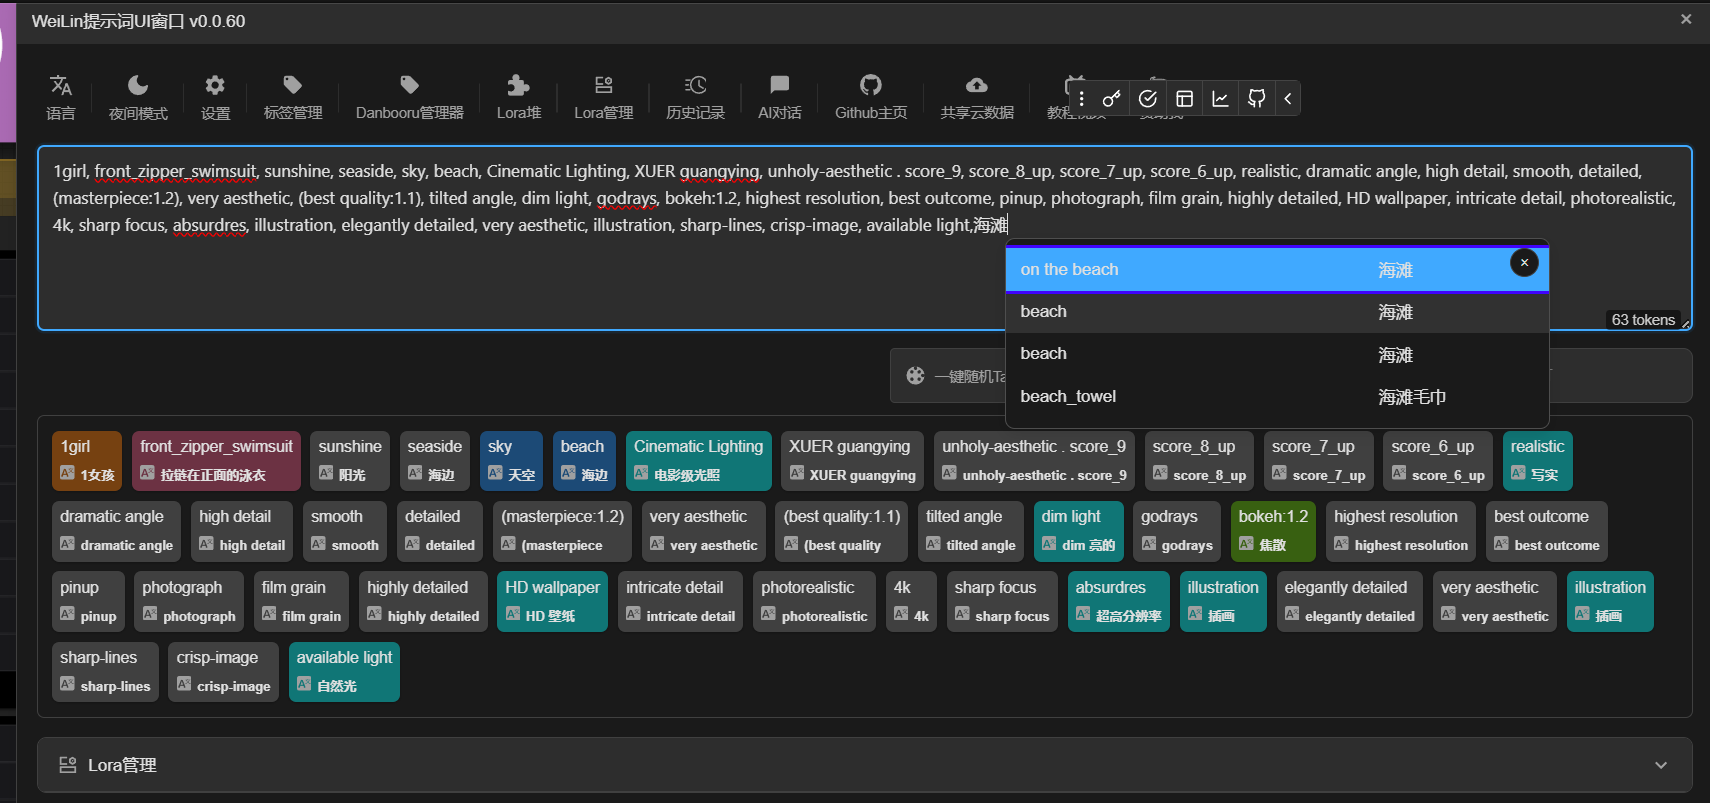Click the 'available light' tag chip
The height and width of the screenshot is (803, 1710).
coord(344,672)
